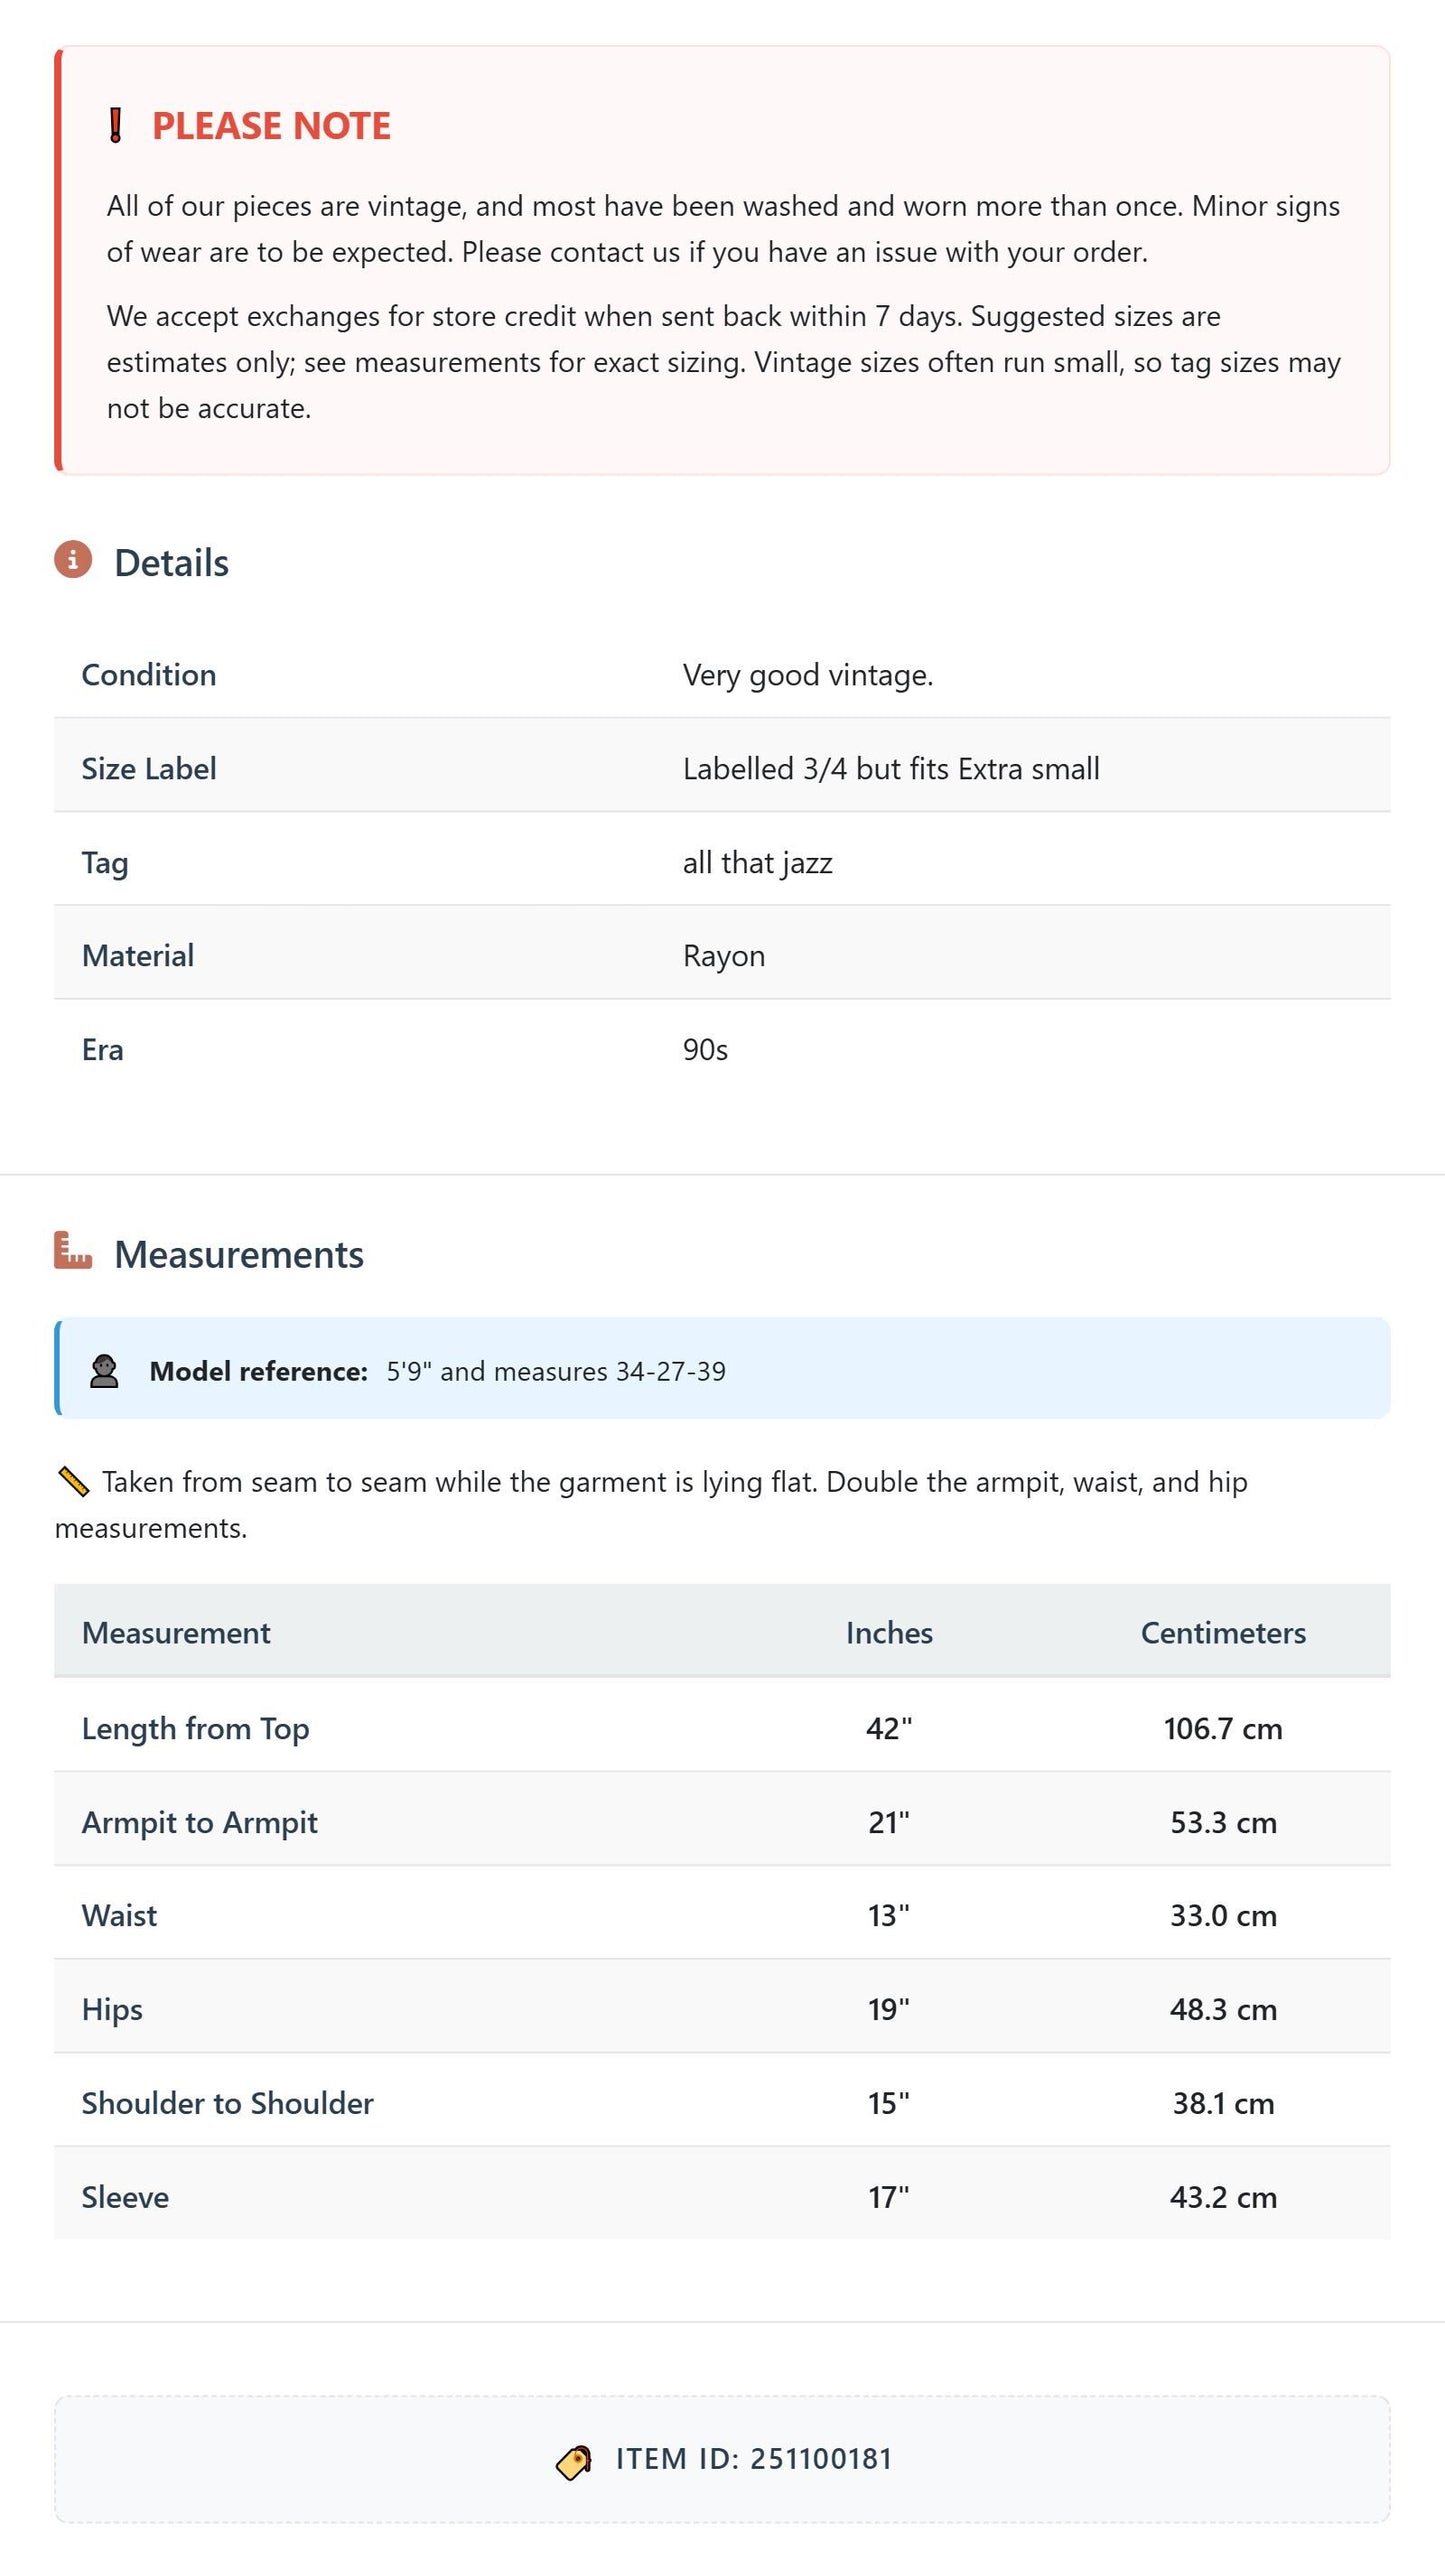
Task: Click the Shoulder to Shoulder row label
Action: click(x=227, y=2103)
